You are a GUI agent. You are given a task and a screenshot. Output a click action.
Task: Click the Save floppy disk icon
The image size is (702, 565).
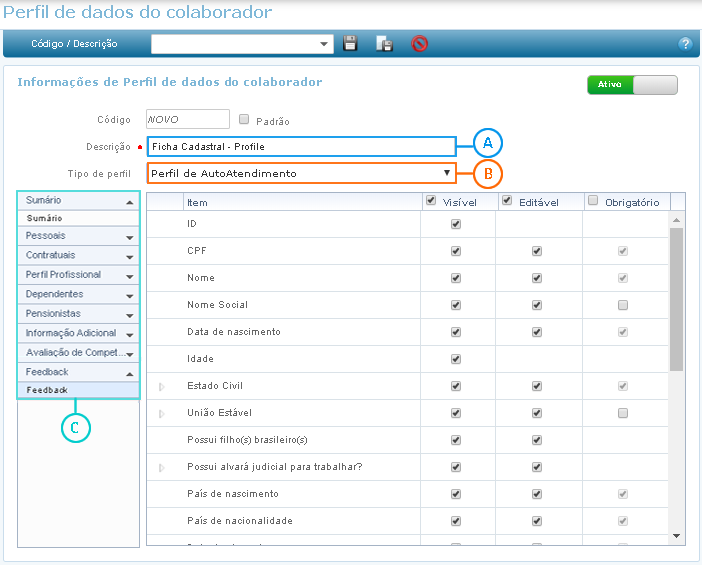[350, 43]
